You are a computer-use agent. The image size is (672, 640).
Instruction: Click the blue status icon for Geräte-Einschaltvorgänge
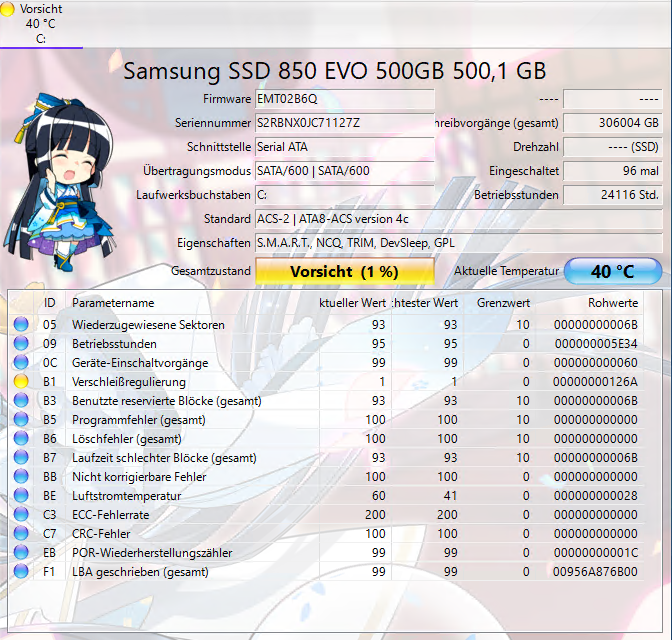point(21,362)
